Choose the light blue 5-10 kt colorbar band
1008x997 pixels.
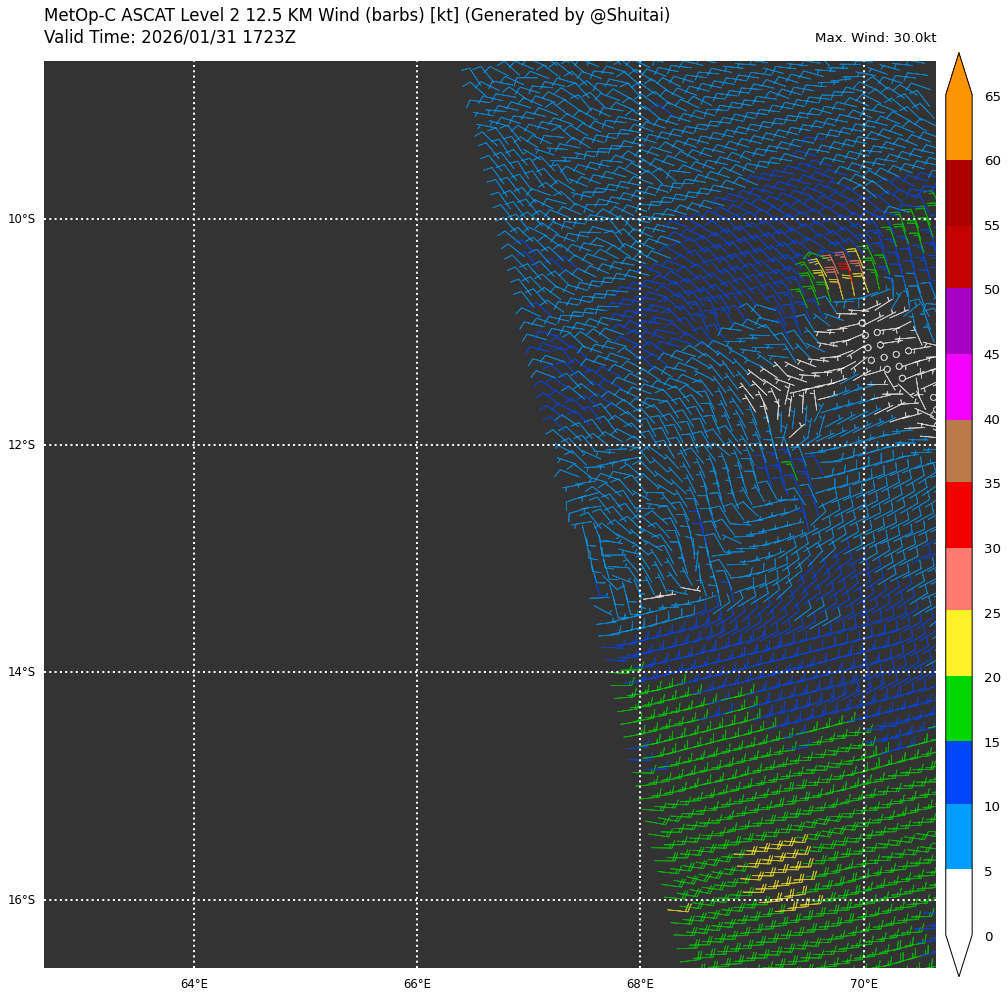tap(958, 837)
